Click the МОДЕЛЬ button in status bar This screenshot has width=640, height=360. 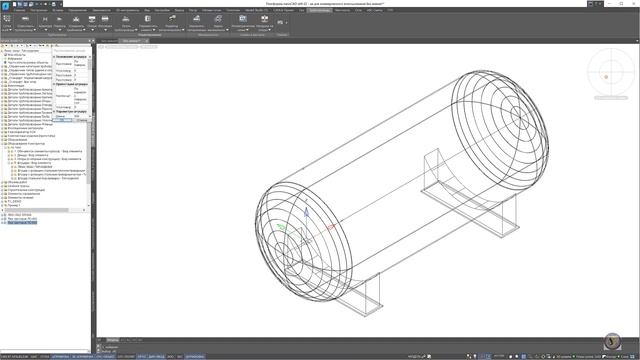point(413,357)
